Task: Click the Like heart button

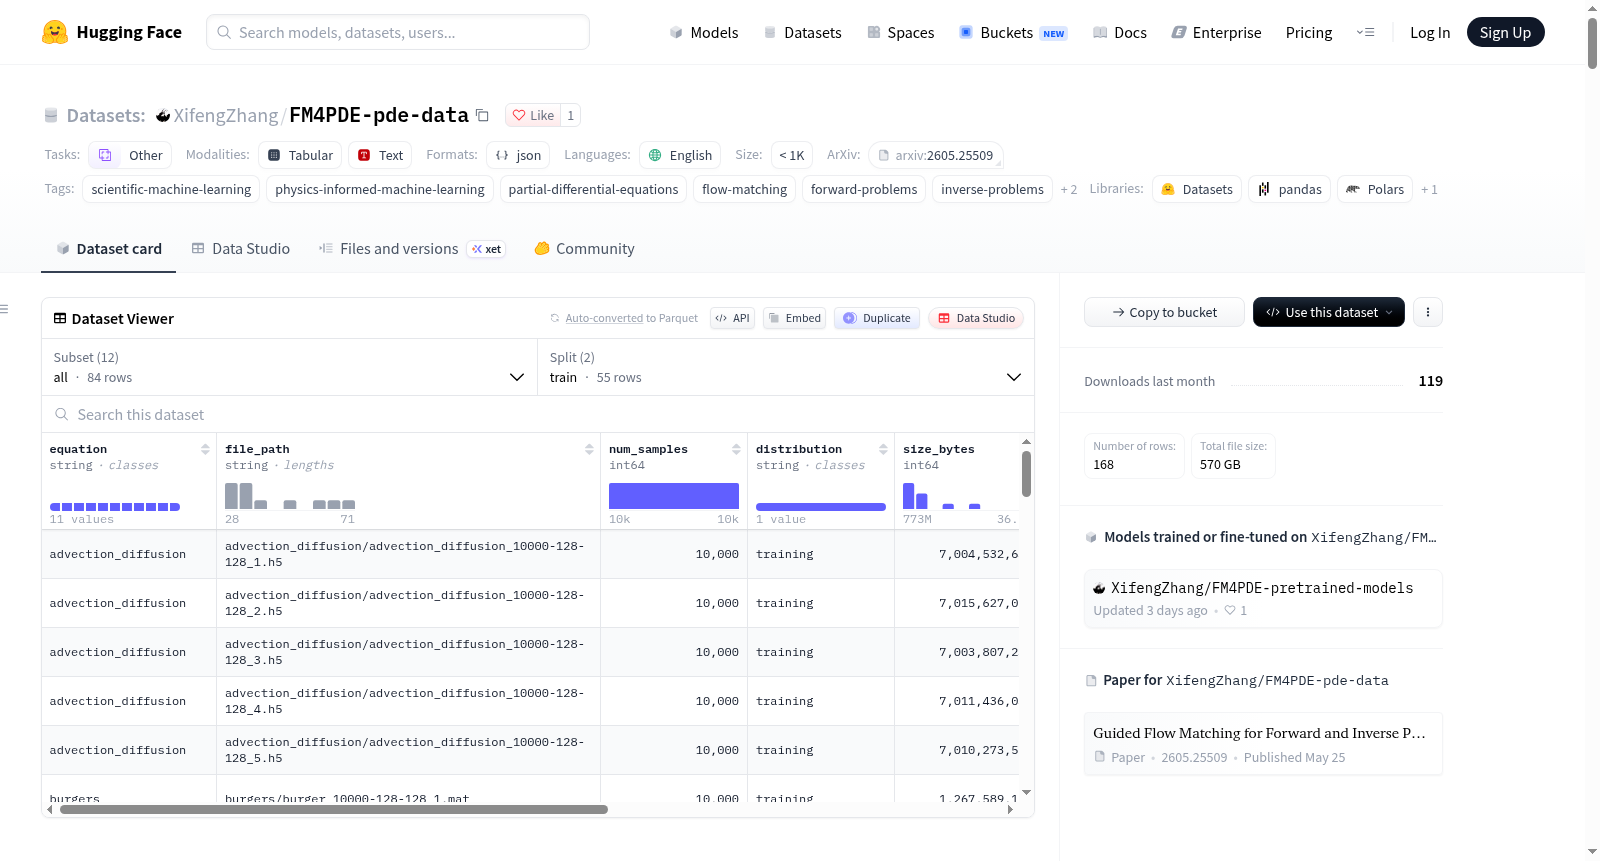Action: click(533, 115)
